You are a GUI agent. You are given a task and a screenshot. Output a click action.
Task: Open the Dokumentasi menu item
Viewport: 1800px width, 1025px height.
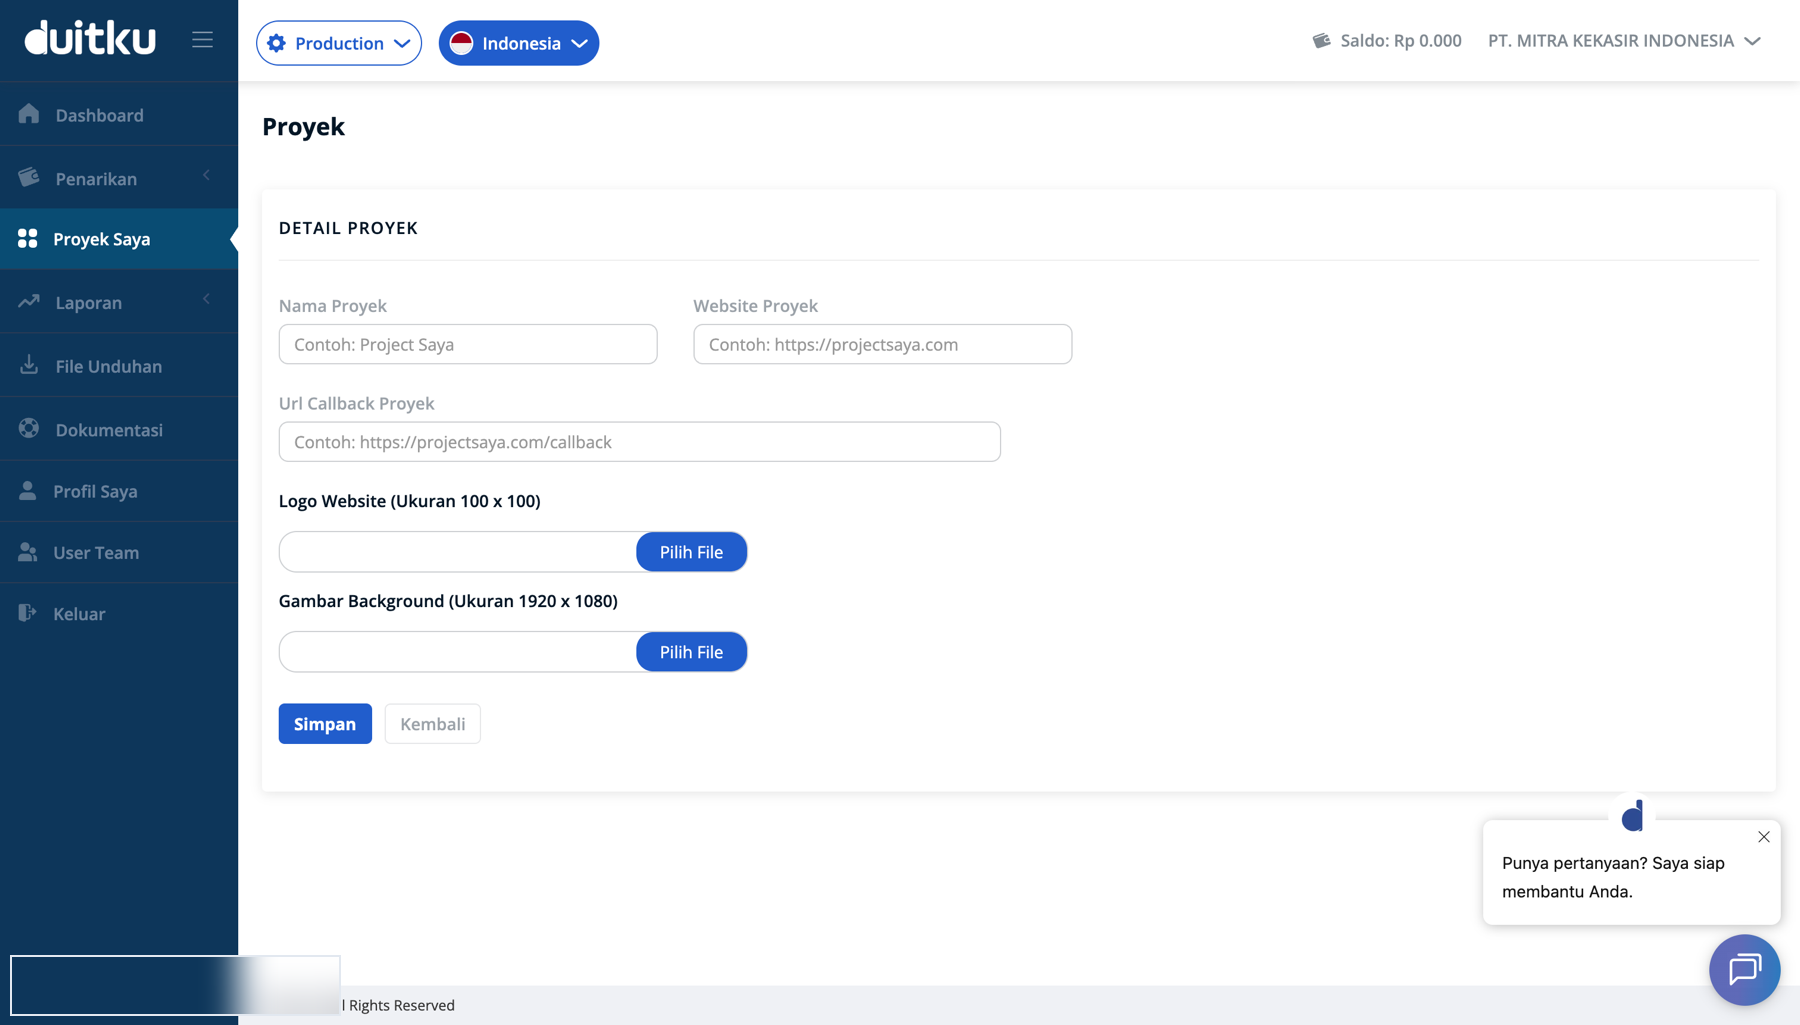pyautogui.click(x=119, y=429)
